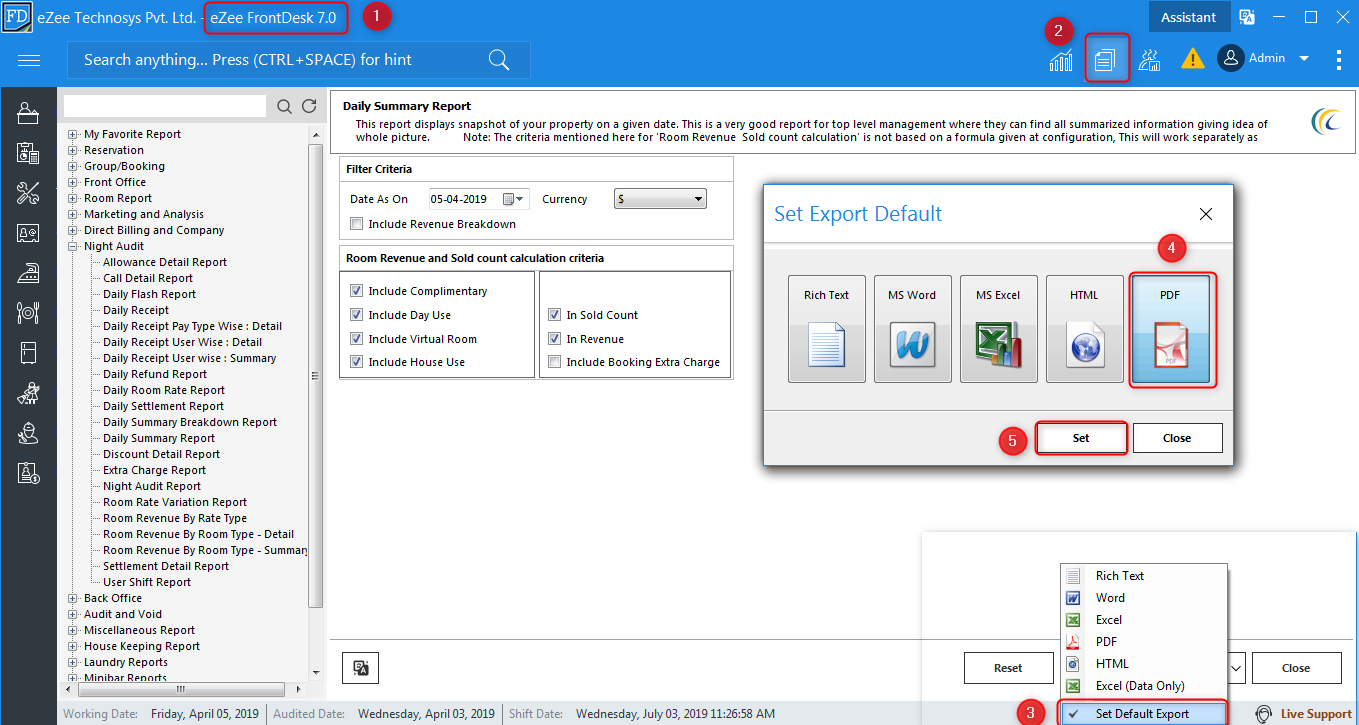1359x725 pixels.
Task: Open the vertical three-dots options menu
Action: click(x=1339, y=60)
